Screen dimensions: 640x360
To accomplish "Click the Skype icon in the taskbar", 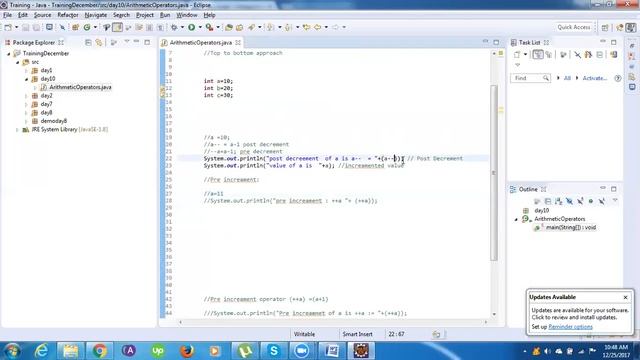I will click(274, 351).
